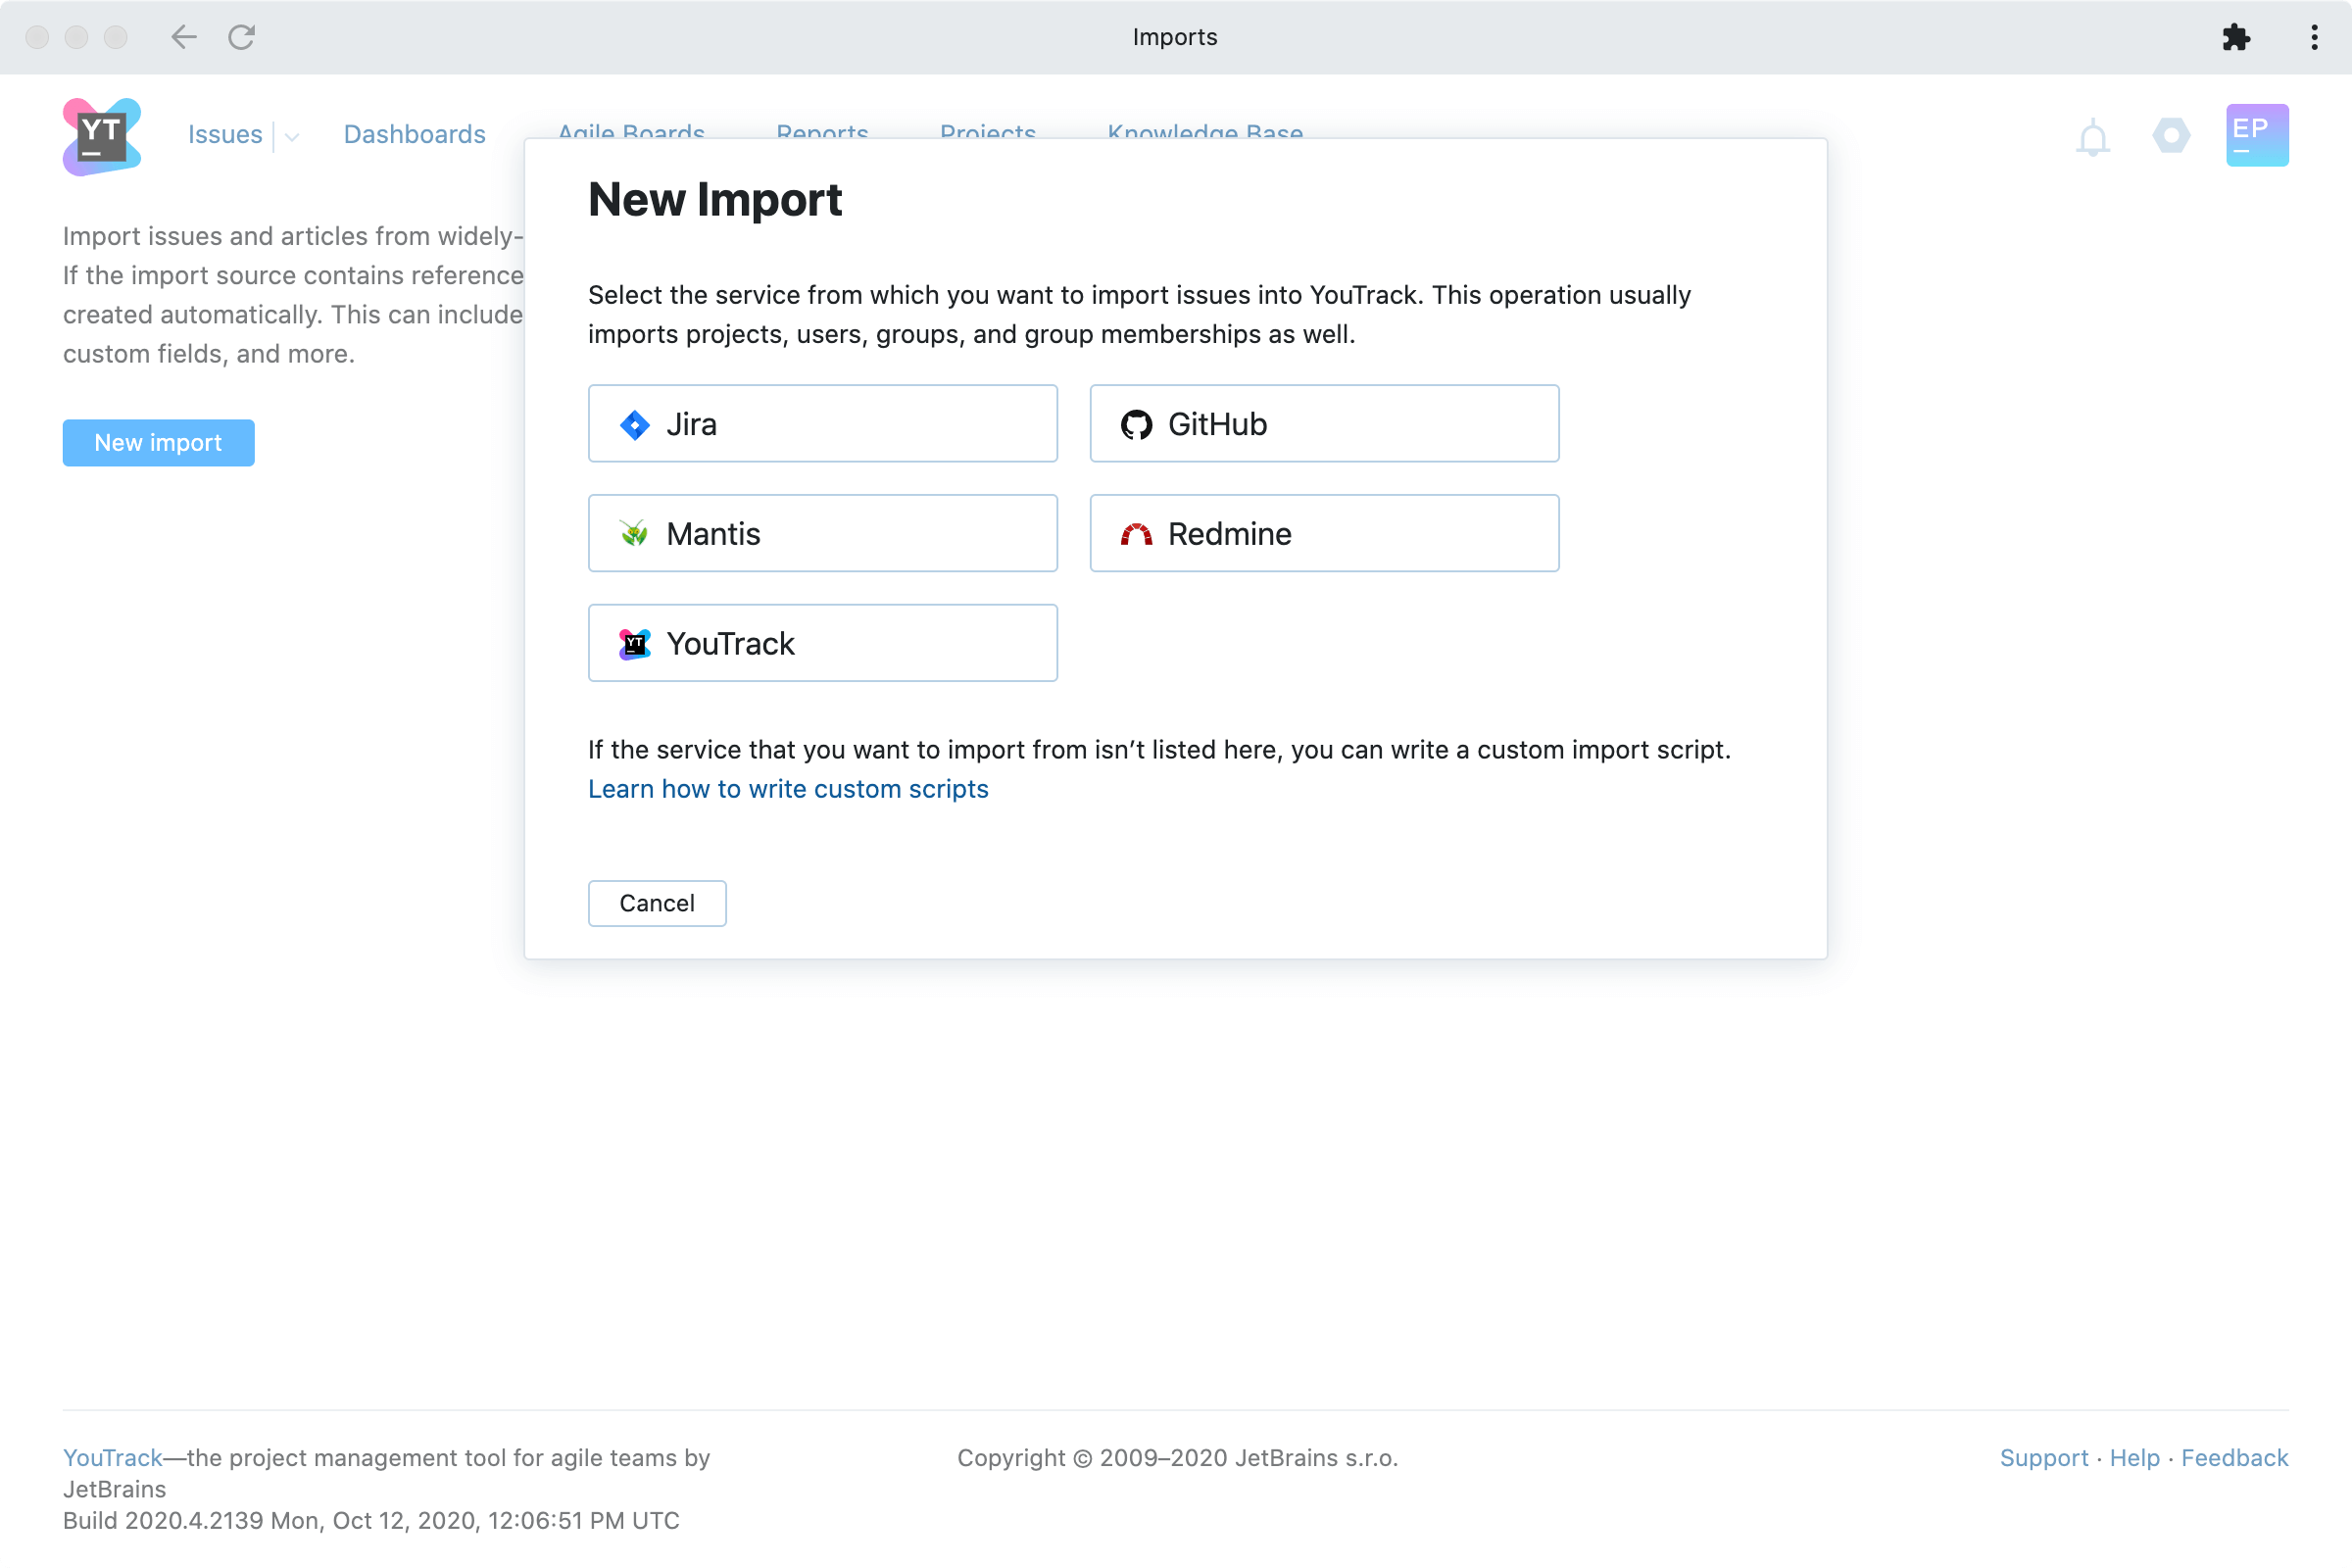Open Learn how to write custom scripts

click(x=788, y=789)
